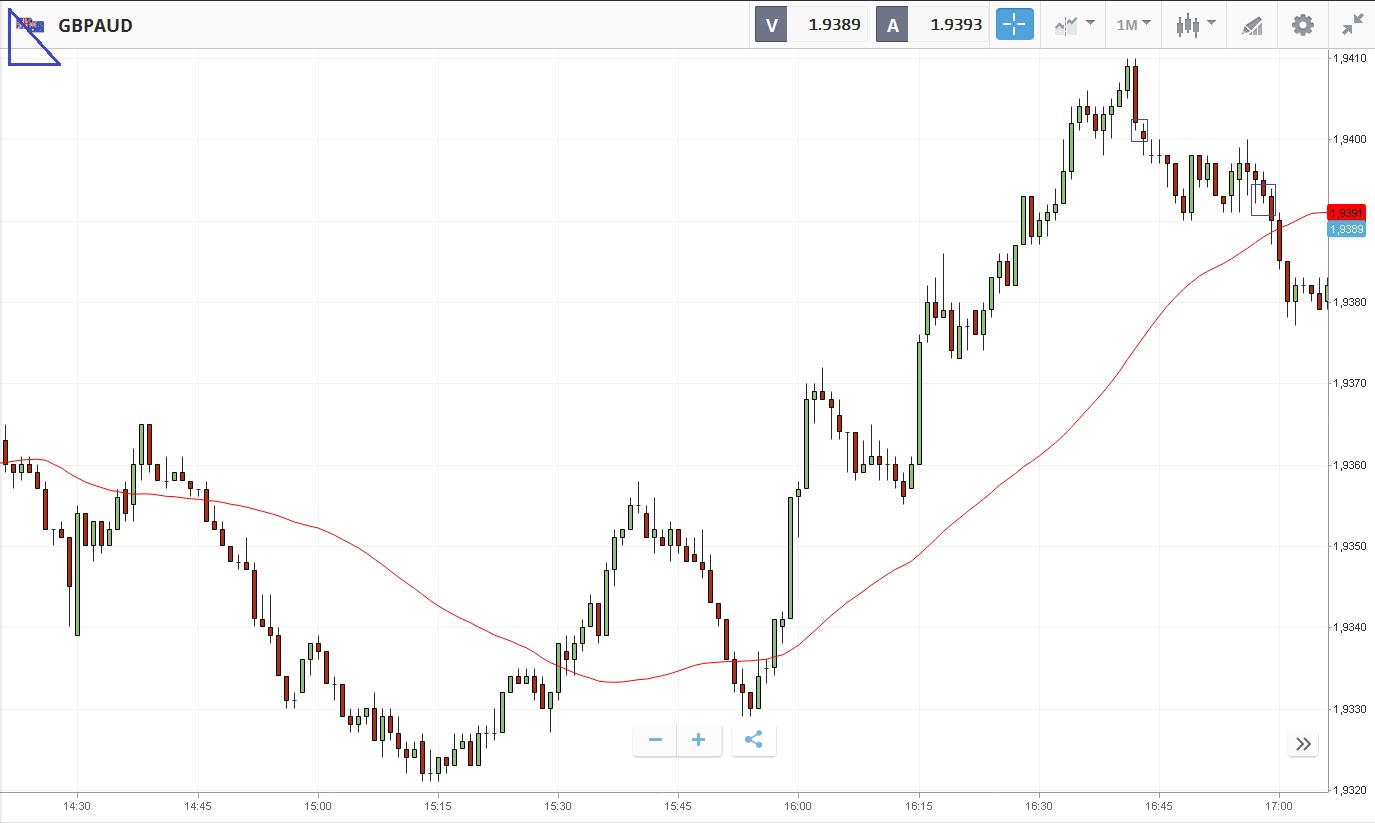Viewport: 1375px width, 823px height.
Task: Open the drawing tools icon
Action: click(1252, 25)
